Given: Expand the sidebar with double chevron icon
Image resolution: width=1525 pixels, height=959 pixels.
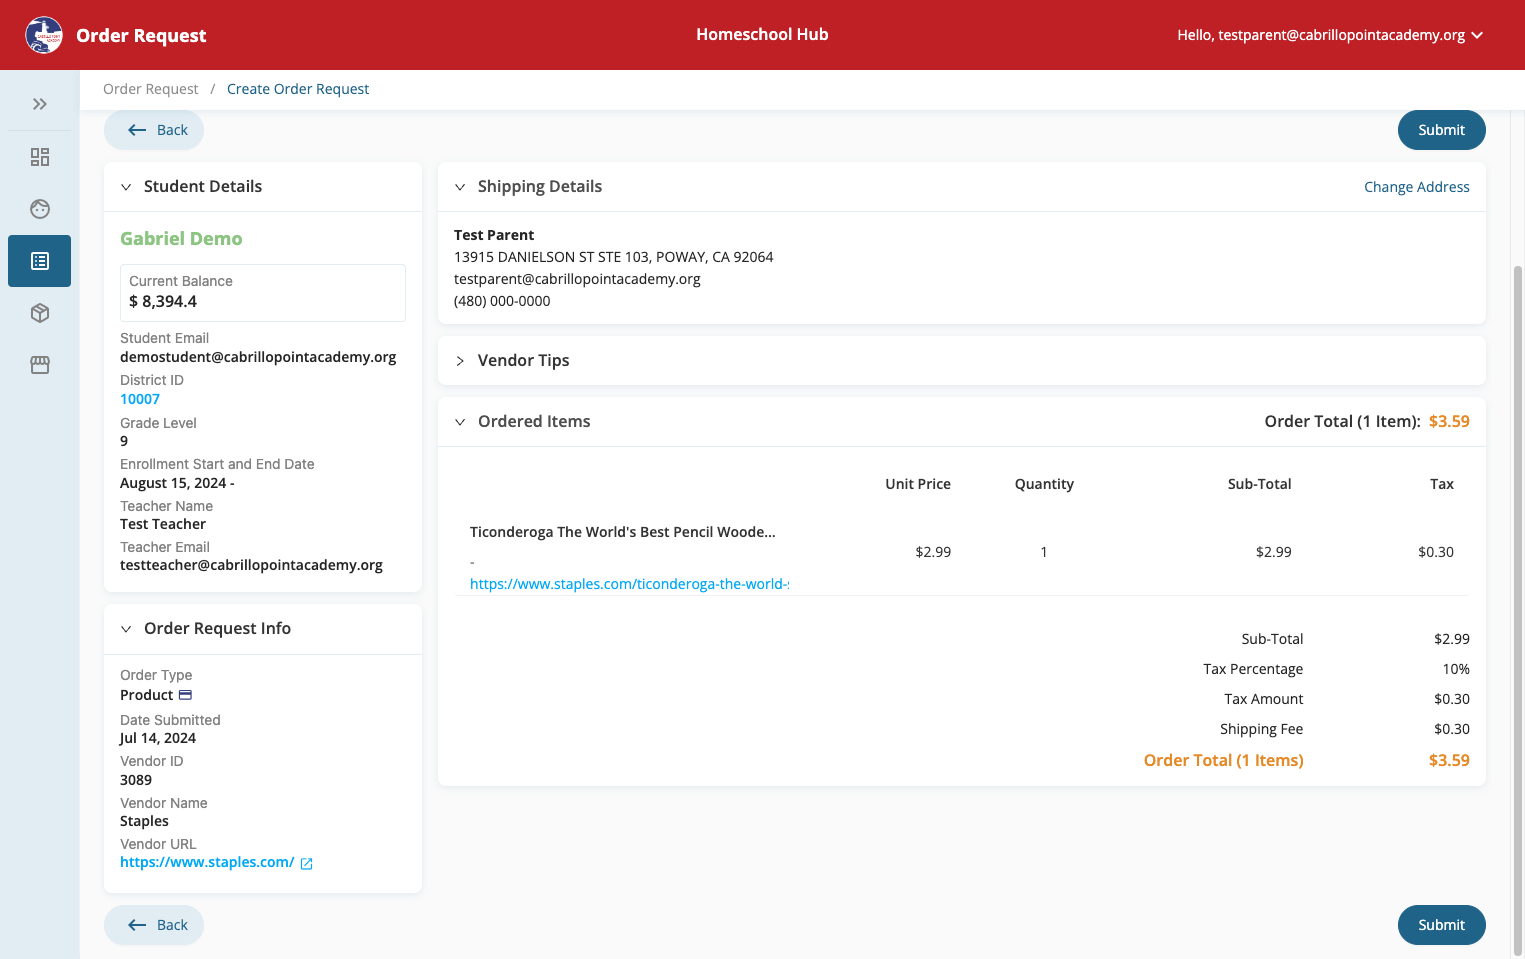Looking at the screenshot, I should click(x=40, y=104).
